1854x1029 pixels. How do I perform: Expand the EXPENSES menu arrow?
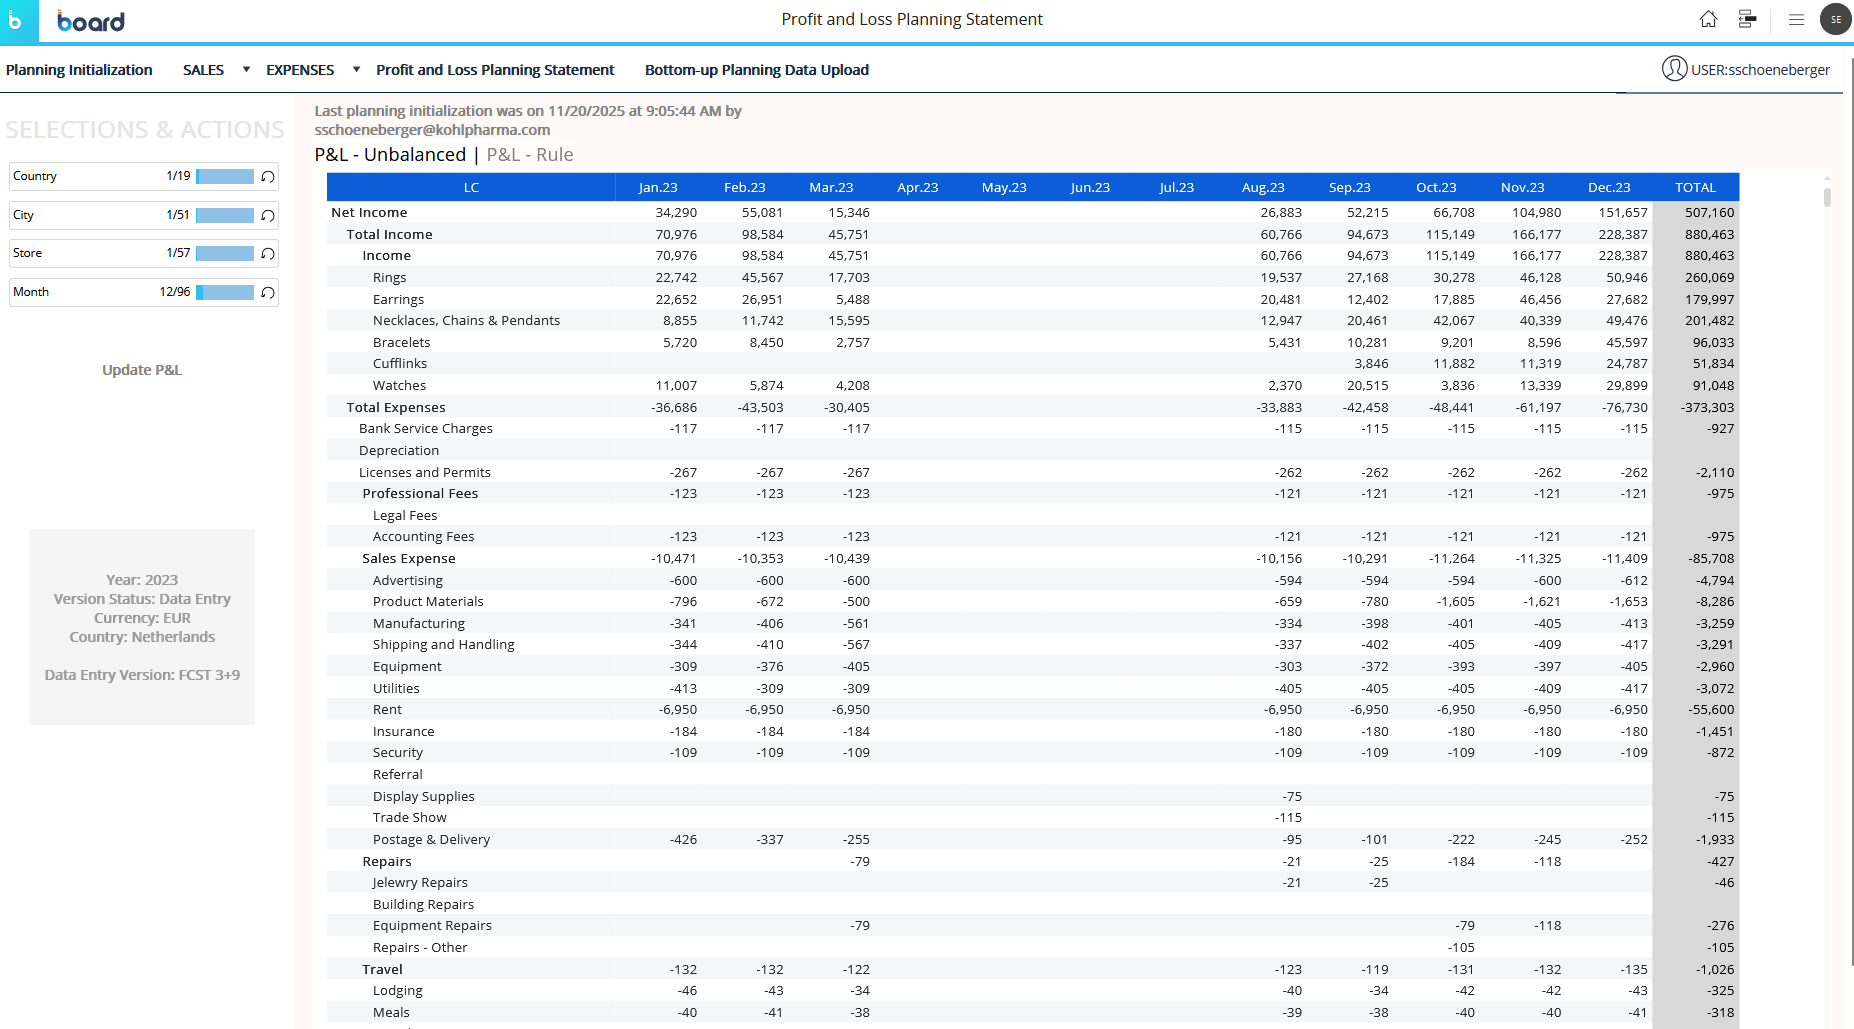[356, 70]
